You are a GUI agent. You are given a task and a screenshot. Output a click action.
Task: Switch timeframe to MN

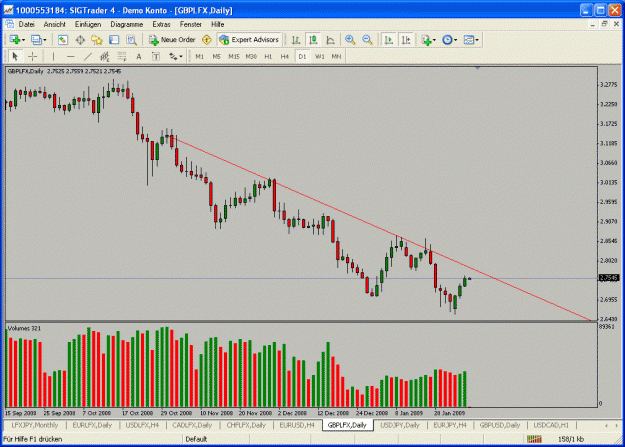[336, 56]
